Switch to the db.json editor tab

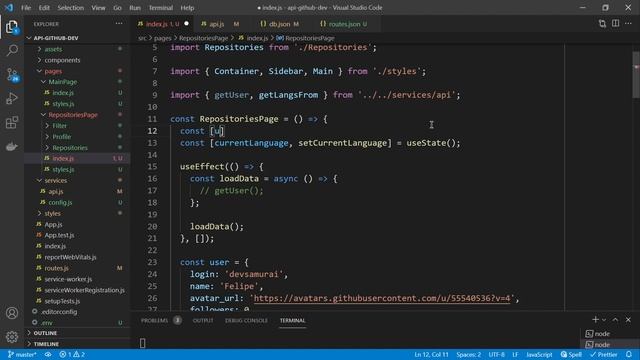[x=280, y=24]
